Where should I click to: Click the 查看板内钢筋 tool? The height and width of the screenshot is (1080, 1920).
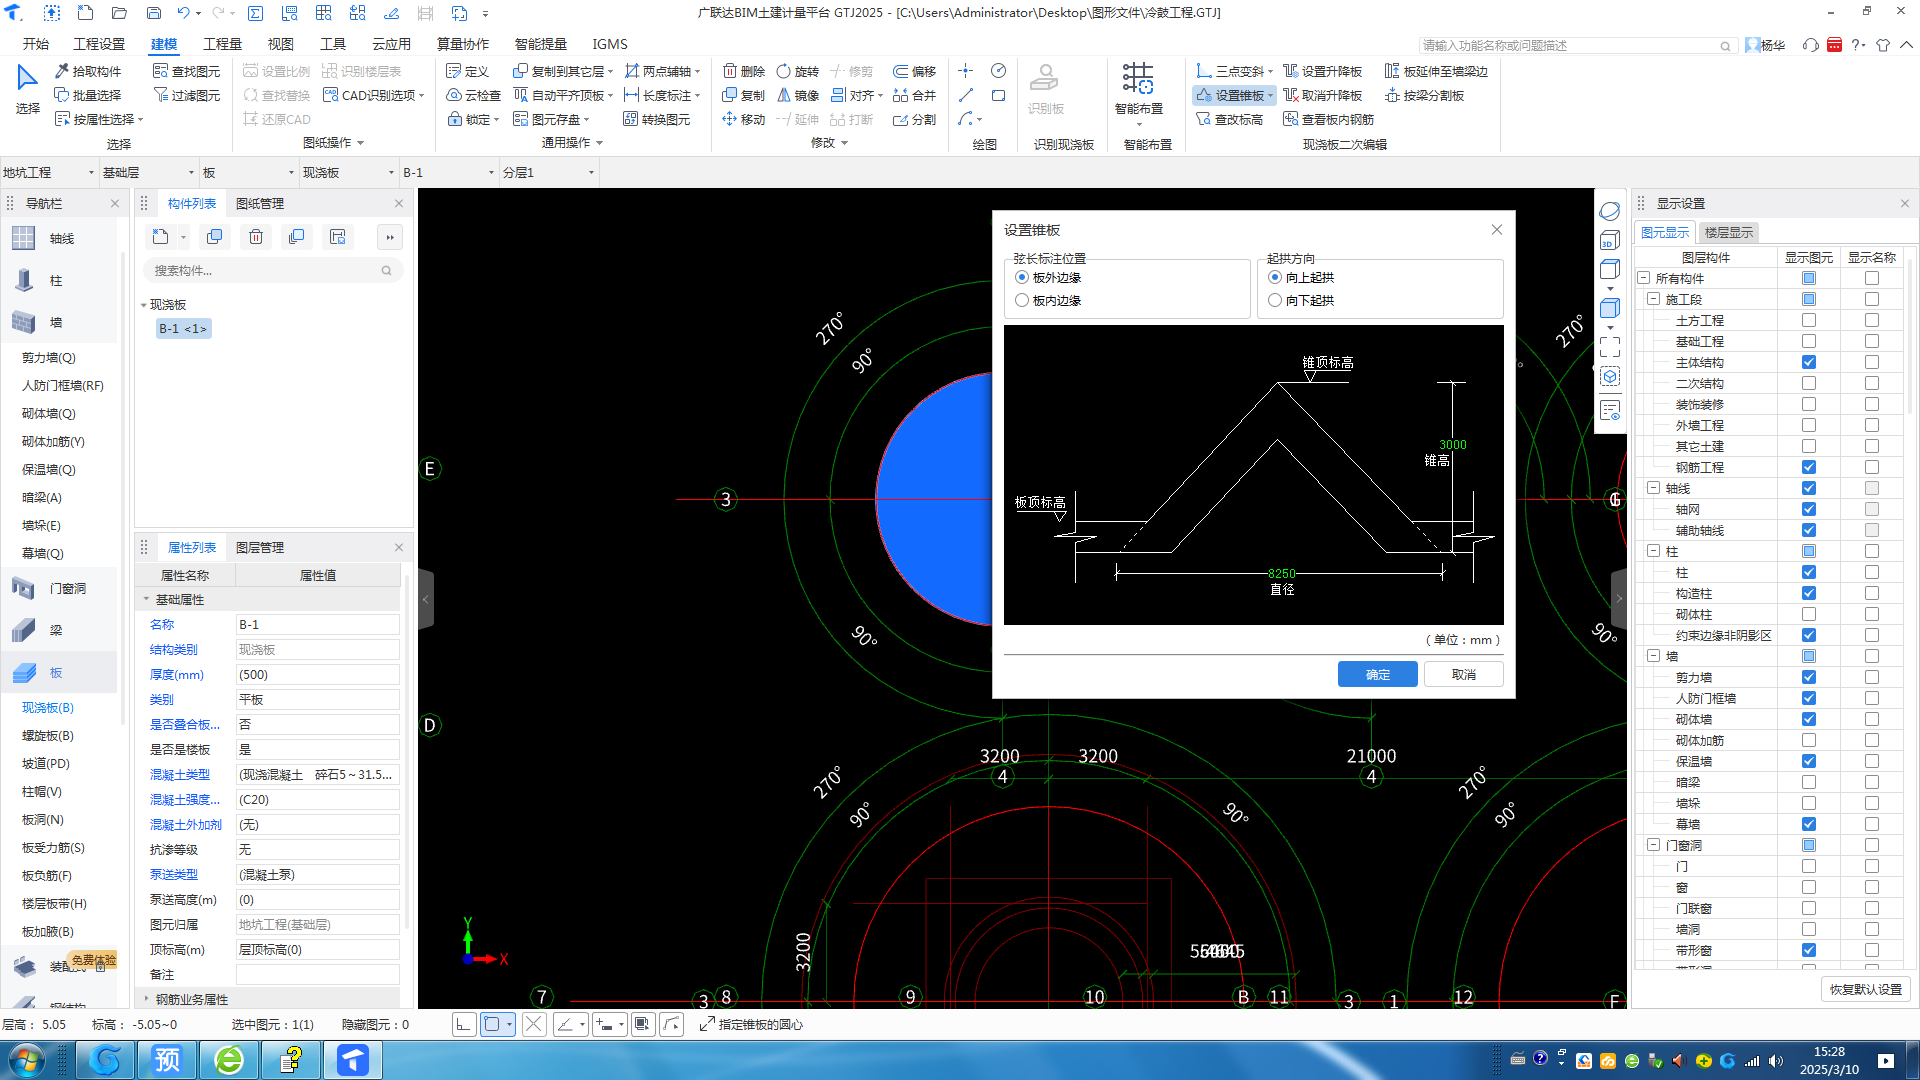(x=1329, y=119)
